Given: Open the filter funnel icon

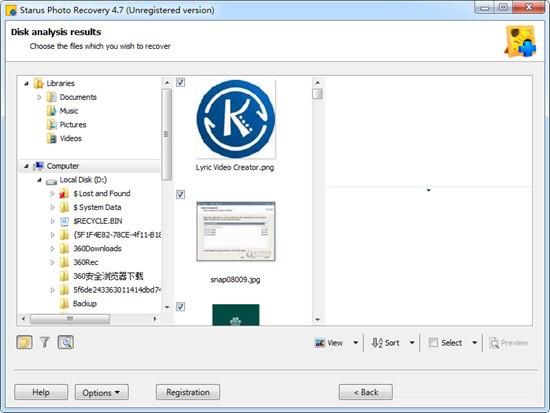Looking at the screenshot, I should pos(45,342).
